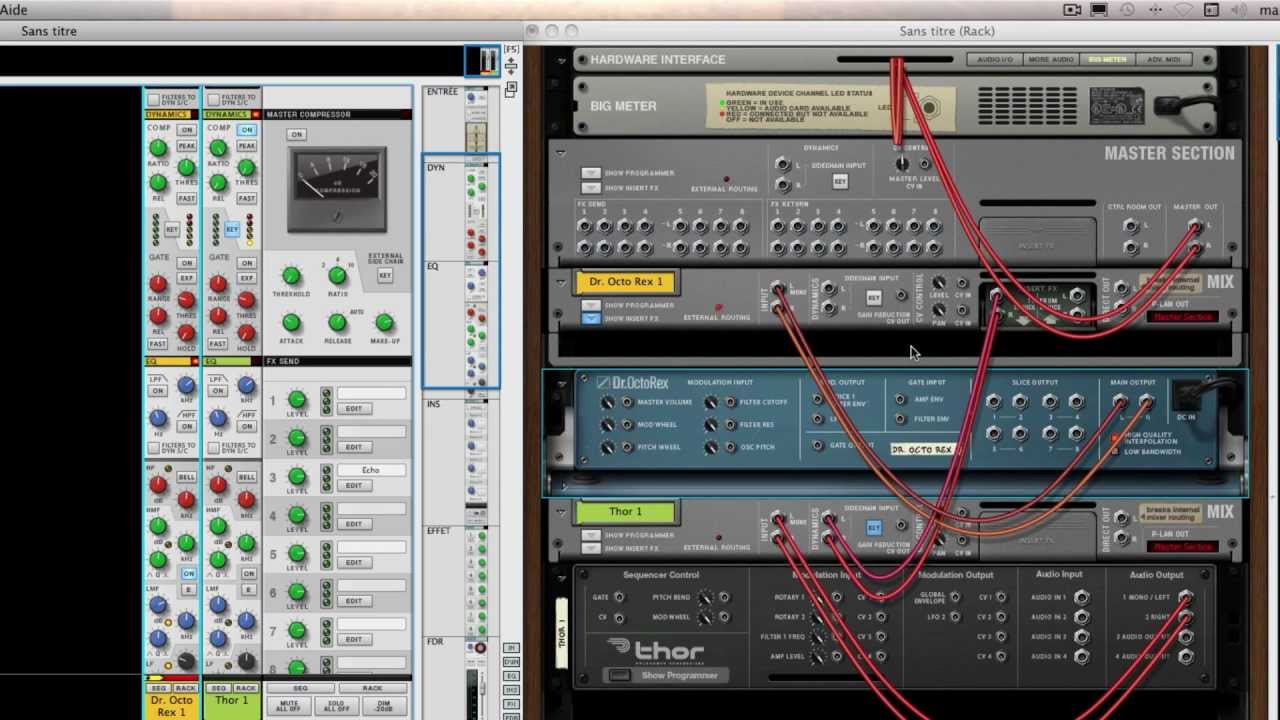Open the Adv. MIDI tab on Hardware Interface

pyautogui.click(x=1163, y=60)
